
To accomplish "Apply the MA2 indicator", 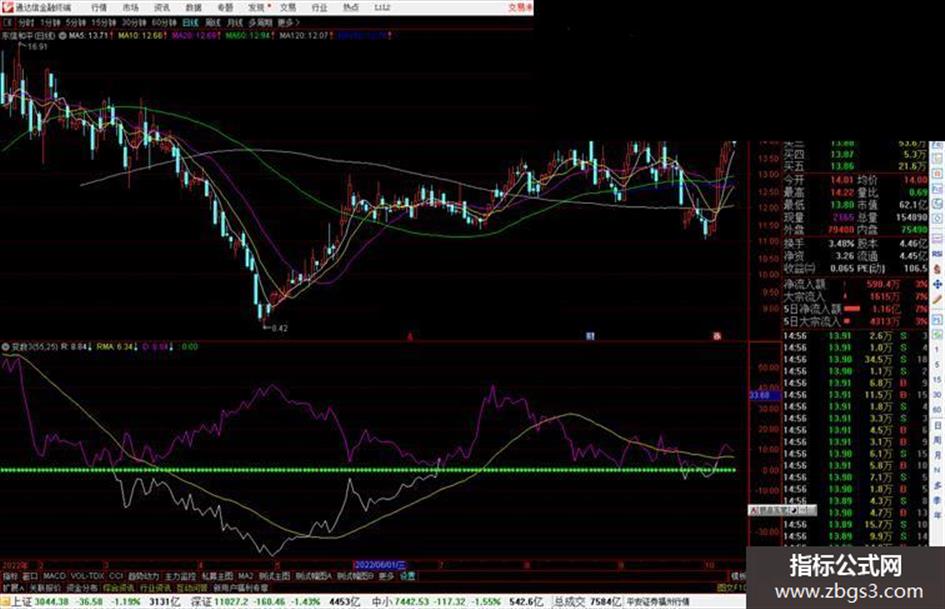I will pyautogui.click(x=246, y=576).
